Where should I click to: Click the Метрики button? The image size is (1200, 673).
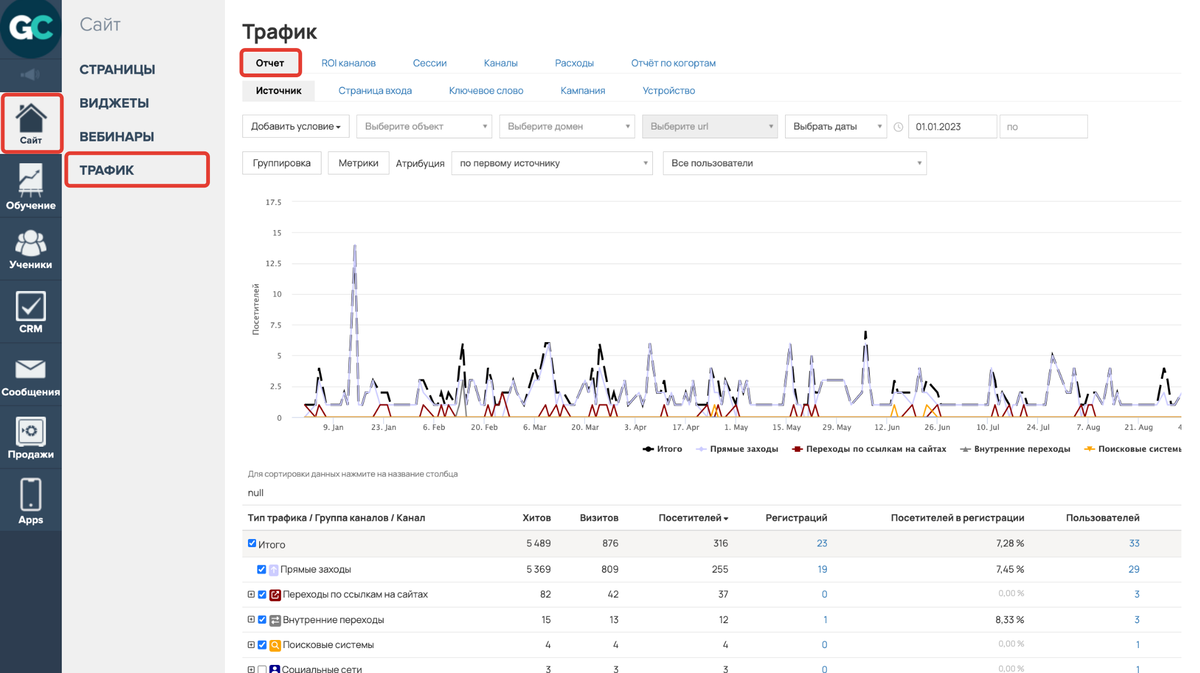[x=358, y=163]
